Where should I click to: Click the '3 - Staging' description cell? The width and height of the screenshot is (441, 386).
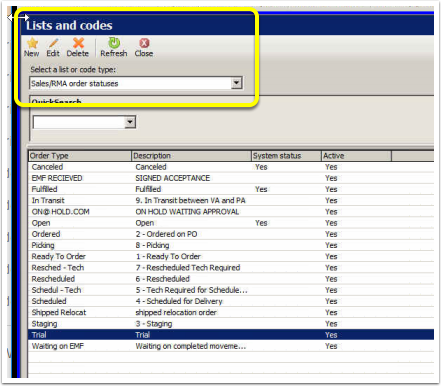154,324
